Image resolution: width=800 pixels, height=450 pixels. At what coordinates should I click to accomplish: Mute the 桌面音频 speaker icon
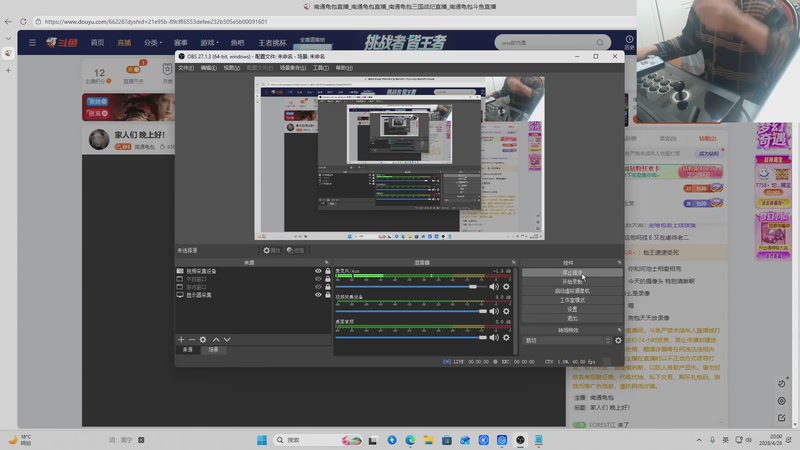click(x=494, y=337)
